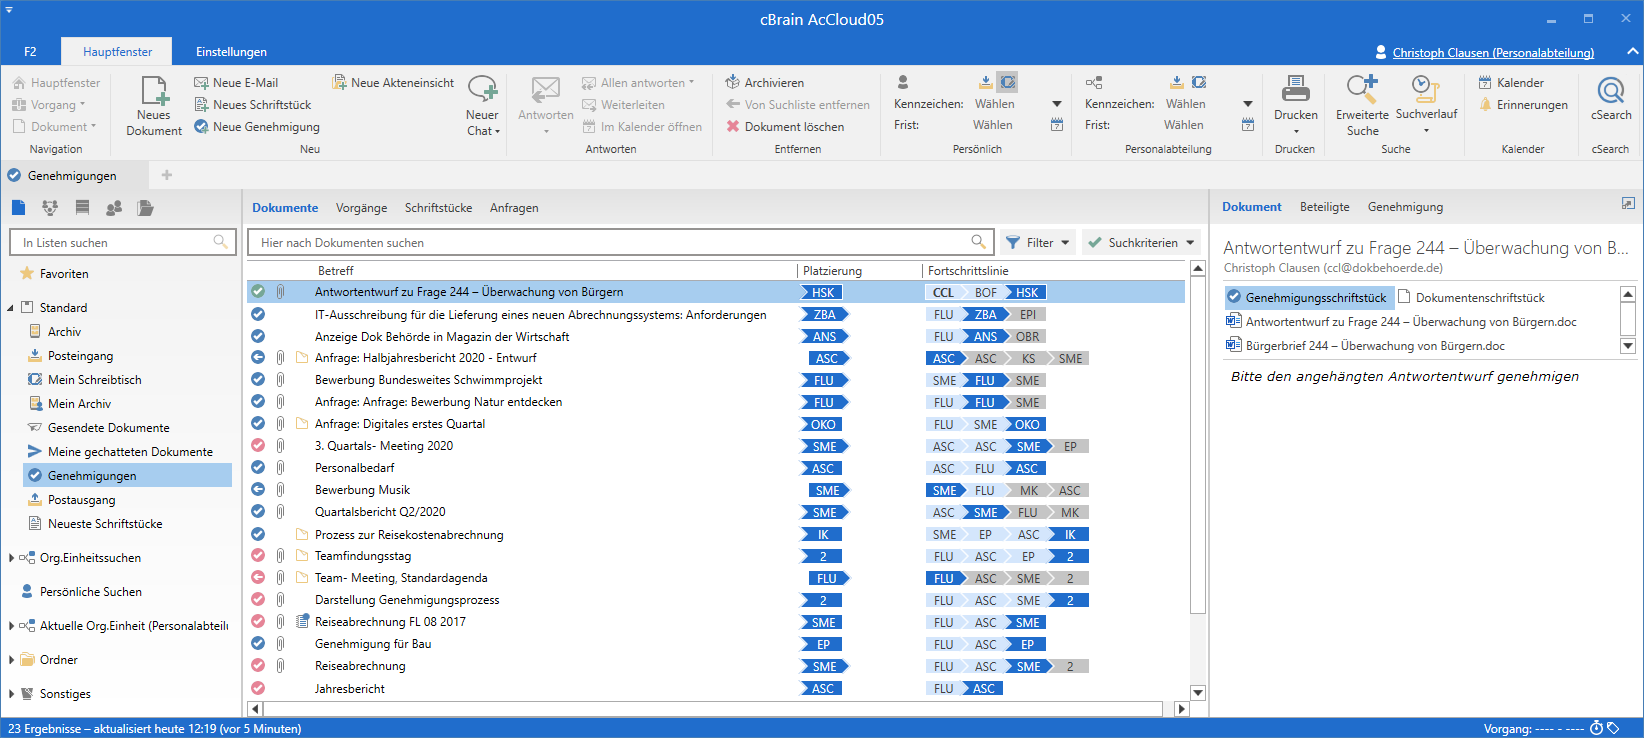Image resolution: width=1644 pixels, height=738 pixels.
Task: Click the Drucken printer icon
Action: pos(1296,89)
